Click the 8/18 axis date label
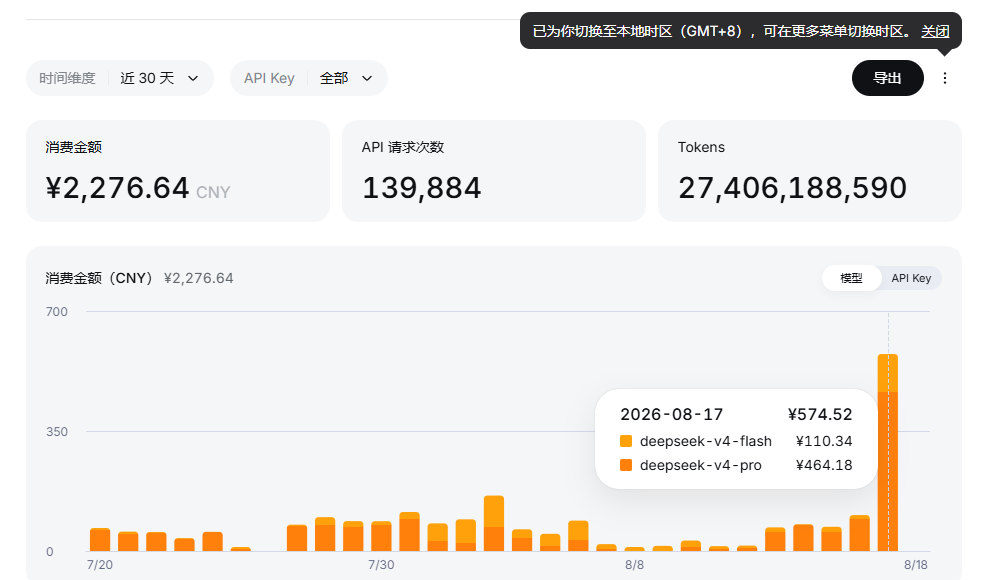Viewport: 1004px width, 580px height. pyautogui.click(x=916, y=565)
